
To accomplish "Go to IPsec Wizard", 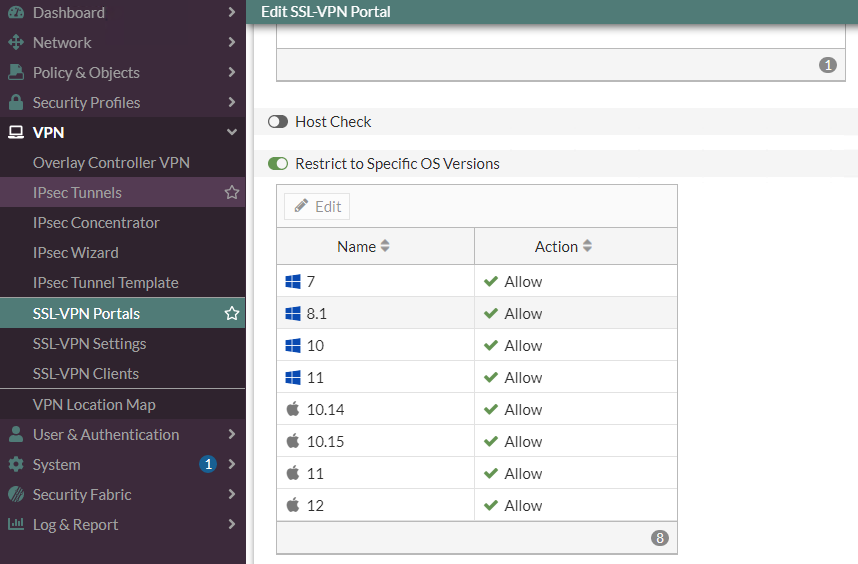I will (x=76, y=253).
